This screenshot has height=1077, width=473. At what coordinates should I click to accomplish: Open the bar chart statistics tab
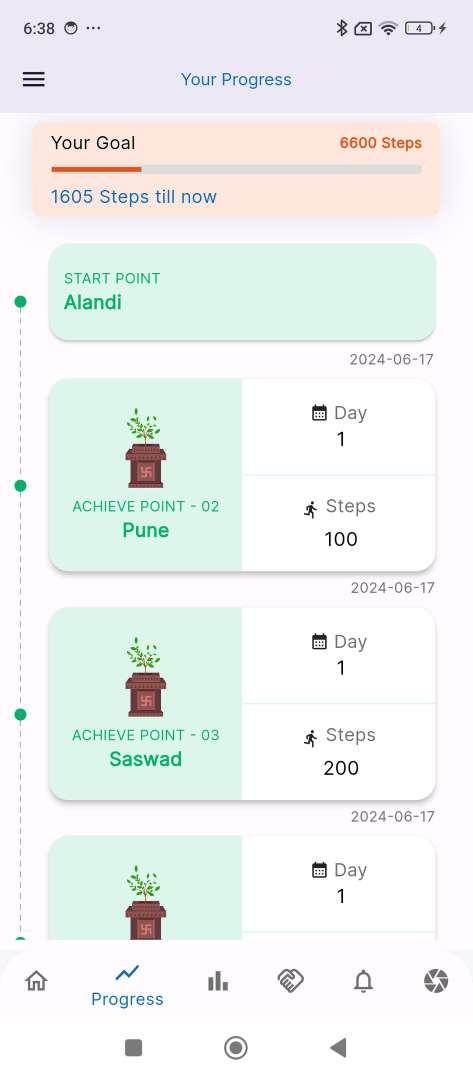[x=218, y=982]
